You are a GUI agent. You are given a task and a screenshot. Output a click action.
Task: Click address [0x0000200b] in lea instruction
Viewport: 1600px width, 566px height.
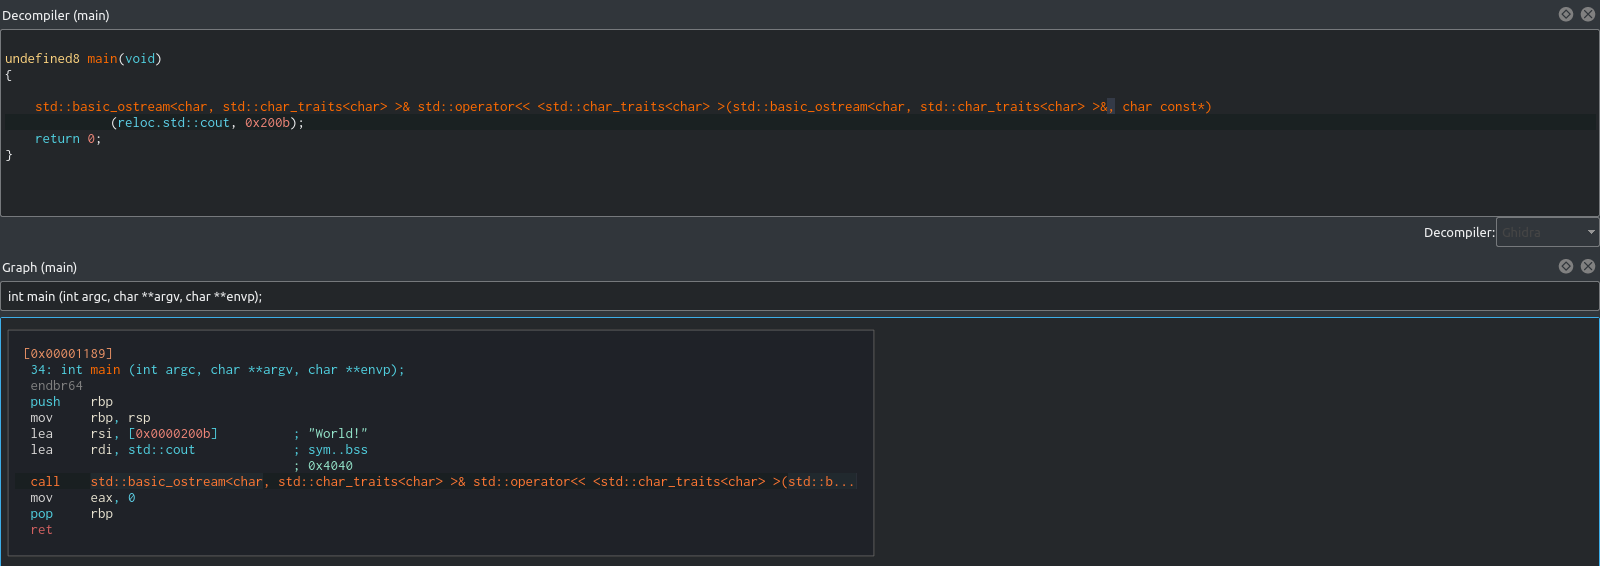coord(173,434)
